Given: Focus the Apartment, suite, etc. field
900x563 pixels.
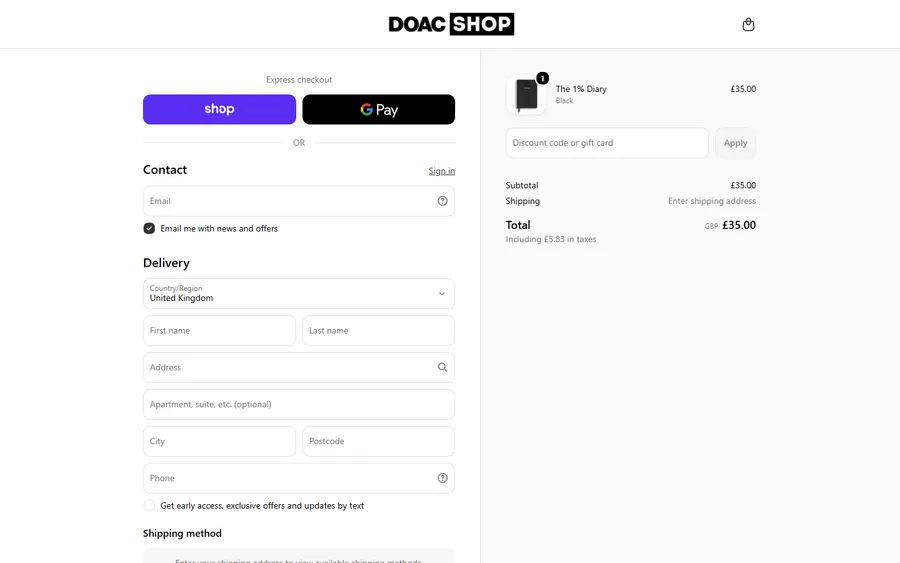Looking at the screenshot, I should tap(298, 405).
